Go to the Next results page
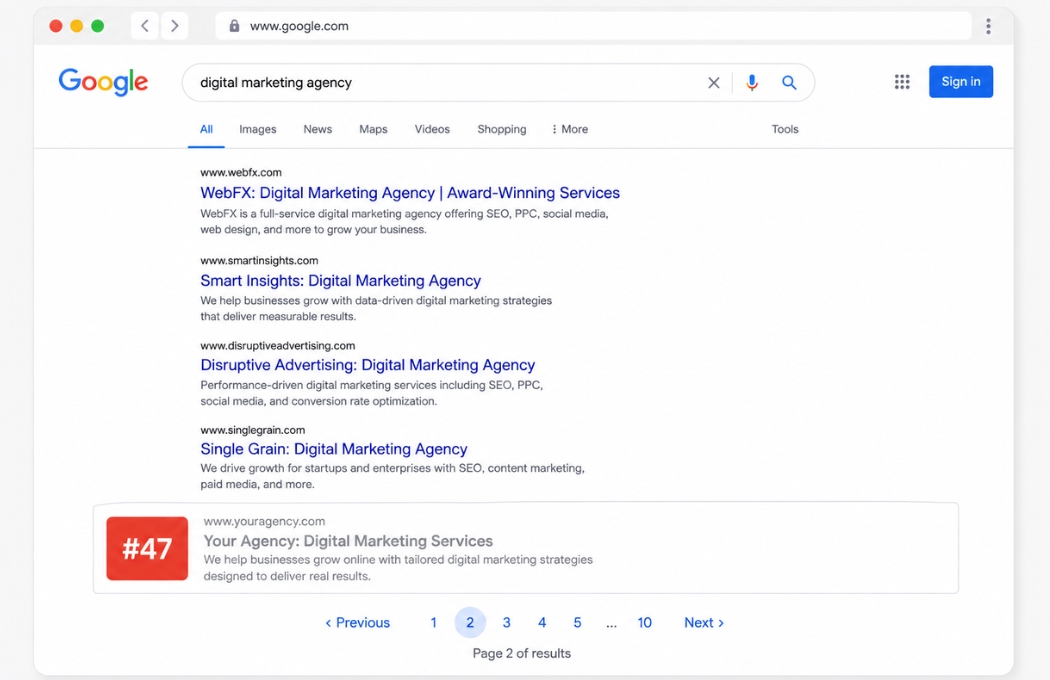The width and height of the screenshot is (1050, 680). point(704,622)
